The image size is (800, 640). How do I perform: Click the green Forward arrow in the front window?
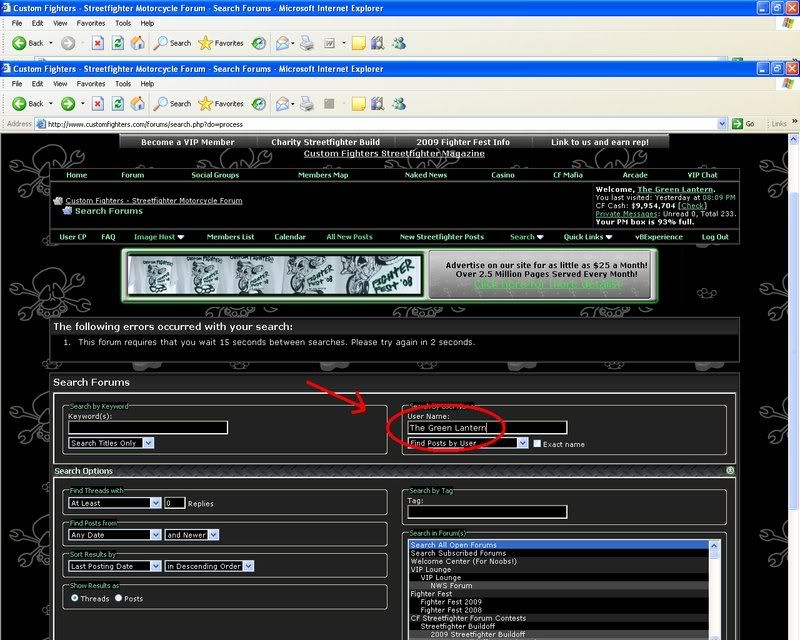coord(68,104)
